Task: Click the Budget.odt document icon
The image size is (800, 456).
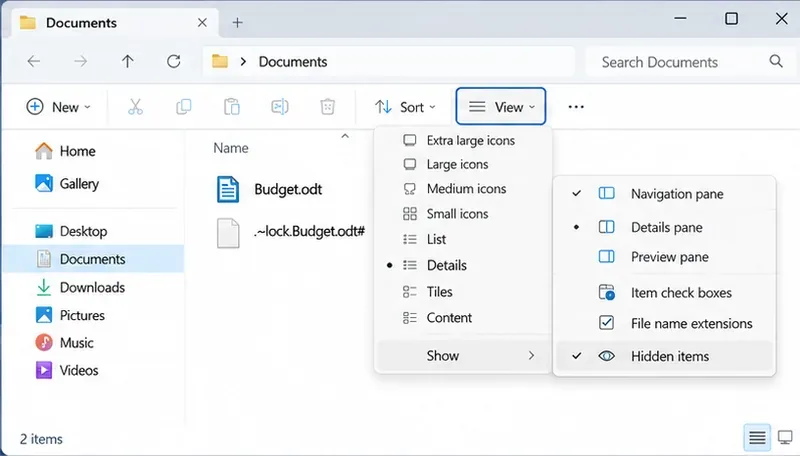Action: [x=228, y=189]
